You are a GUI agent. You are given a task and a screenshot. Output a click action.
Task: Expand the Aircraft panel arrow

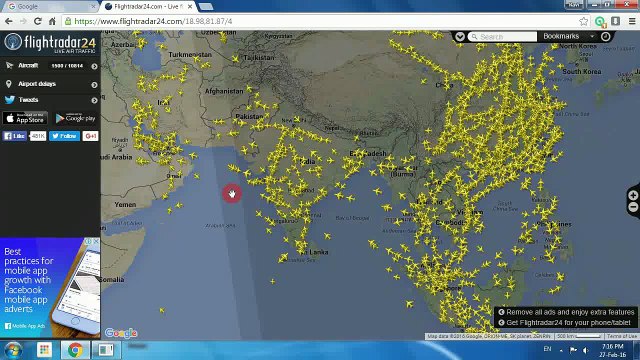pos(94,66)
